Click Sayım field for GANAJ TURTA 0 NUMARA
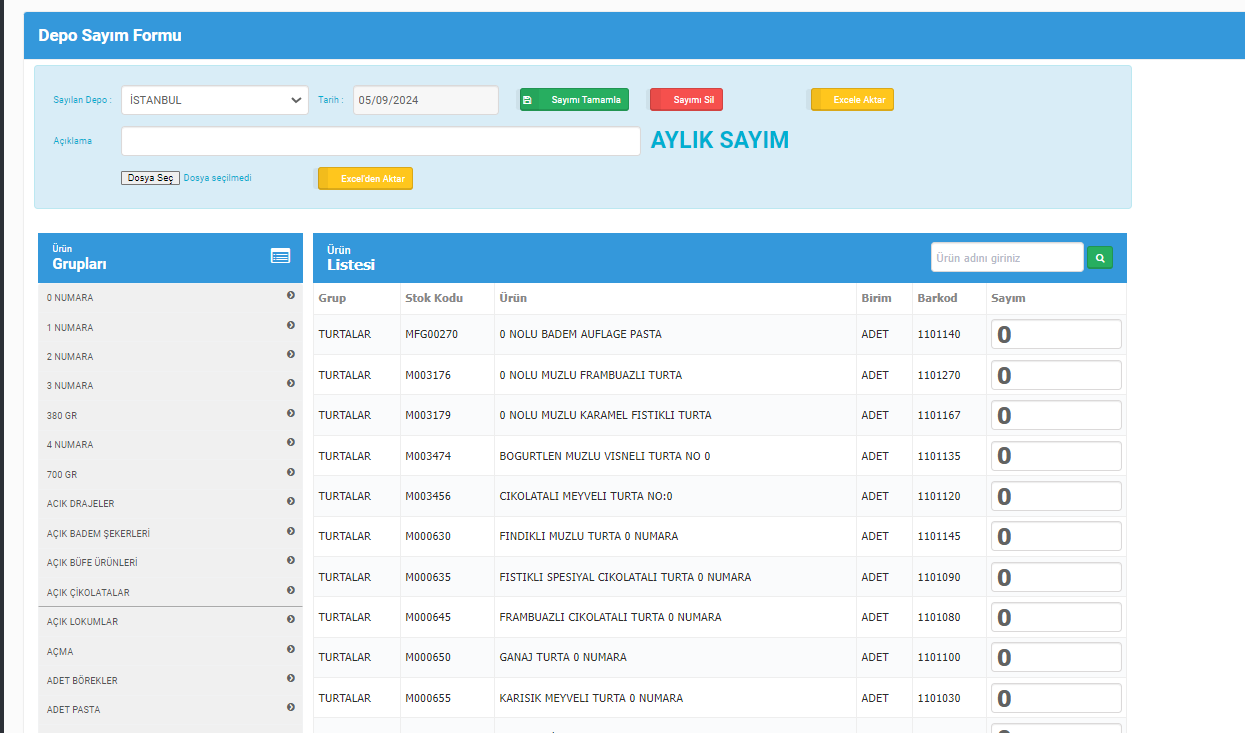The image size is (1245, 733). pos(1056,657)
